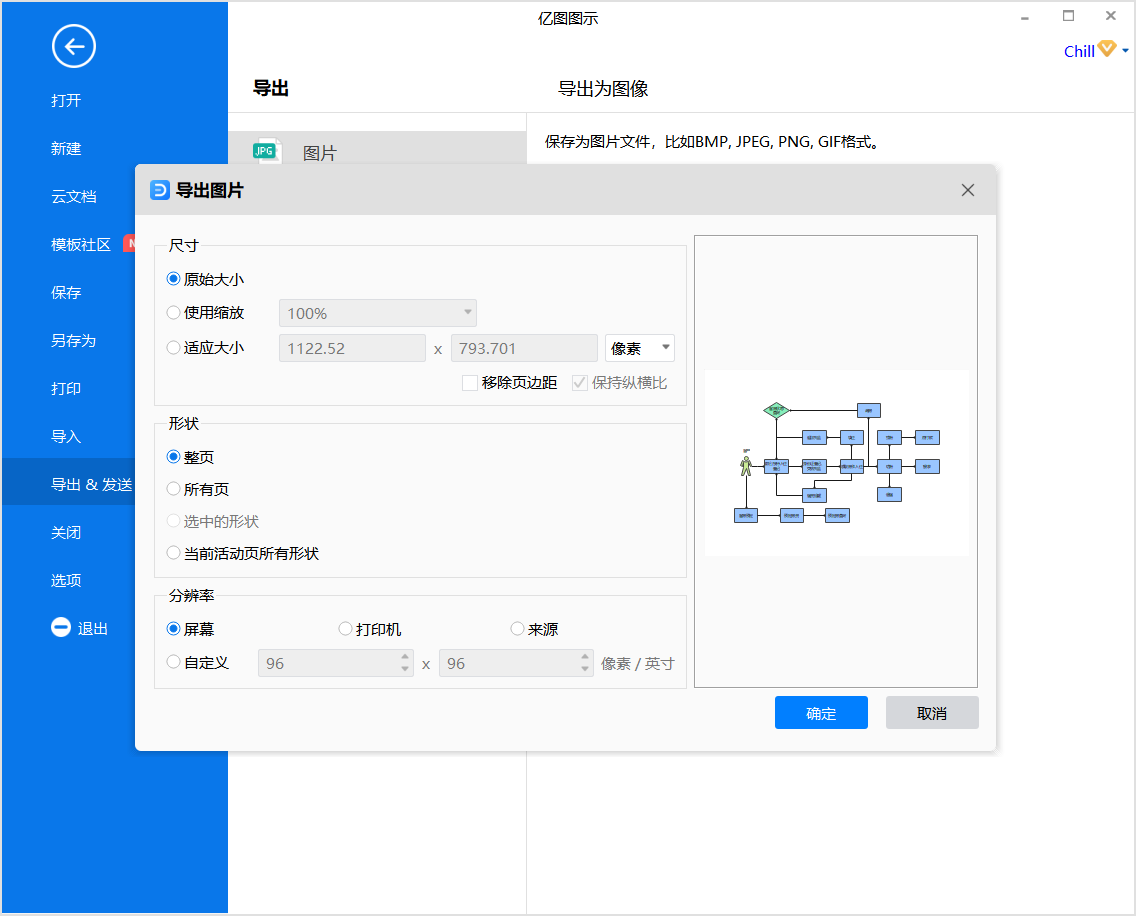The image size is (1136, 916).
Task: Click the premium diamond icon beside Chill
Action: (x=1106, y=49)
